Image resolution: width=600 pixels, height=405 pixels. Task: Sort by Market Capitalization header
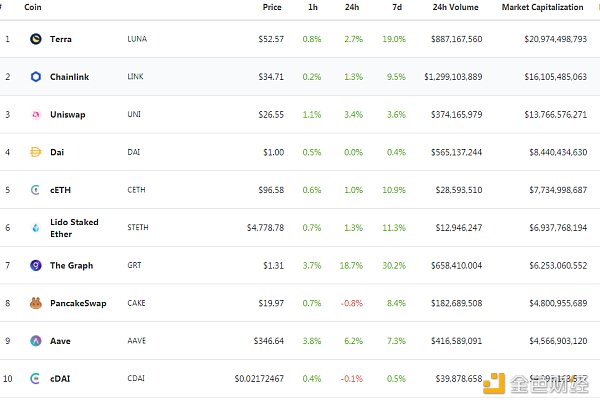[x=544, y=7]
